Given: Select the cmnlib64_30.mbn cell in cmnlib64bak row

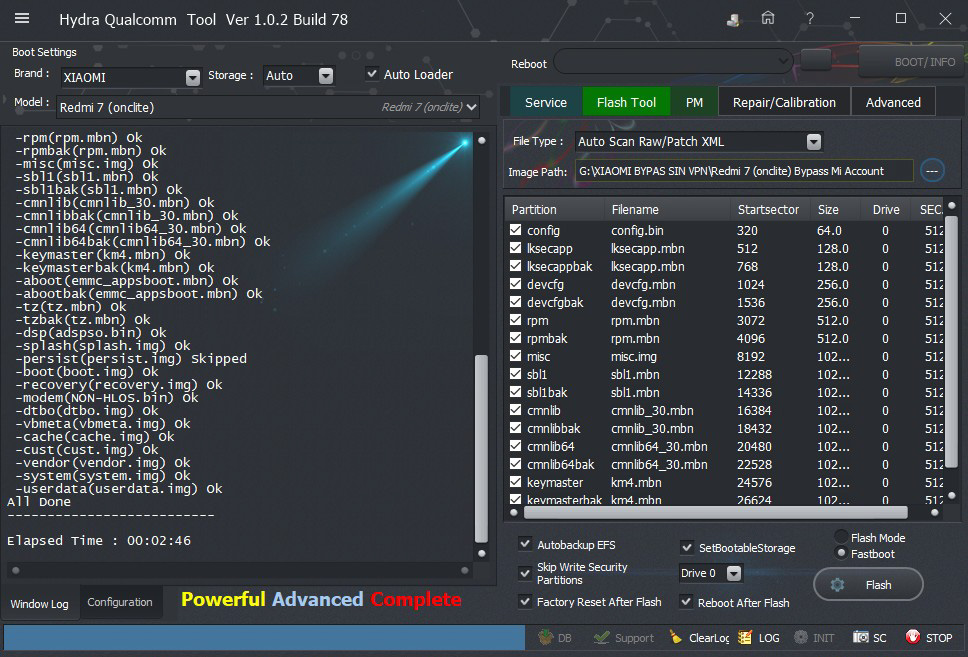Looking at the screenshot, I should pos(659,464).
